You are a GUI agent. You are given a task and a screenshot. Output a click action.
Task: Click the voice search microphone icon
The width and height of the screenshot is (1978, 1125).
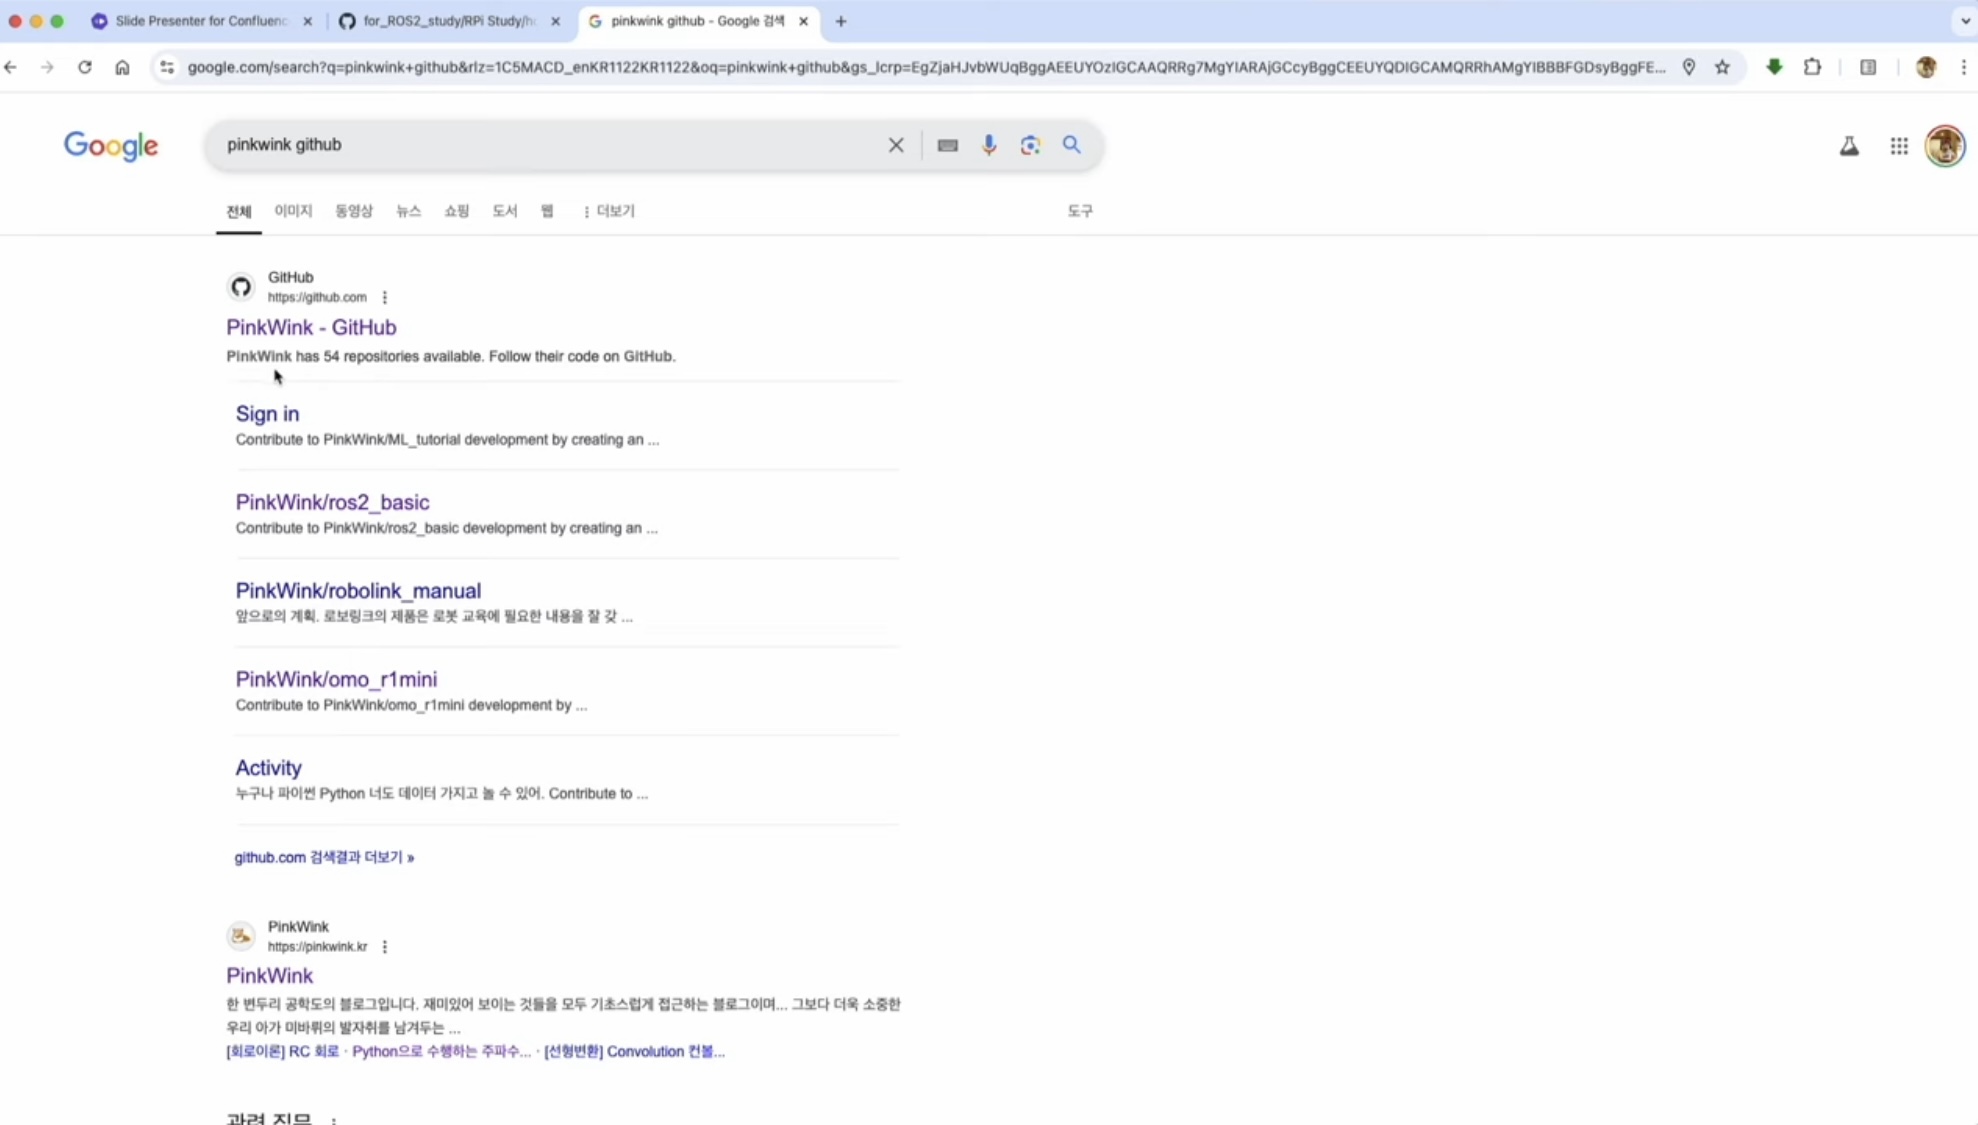(x=988, y=145)
